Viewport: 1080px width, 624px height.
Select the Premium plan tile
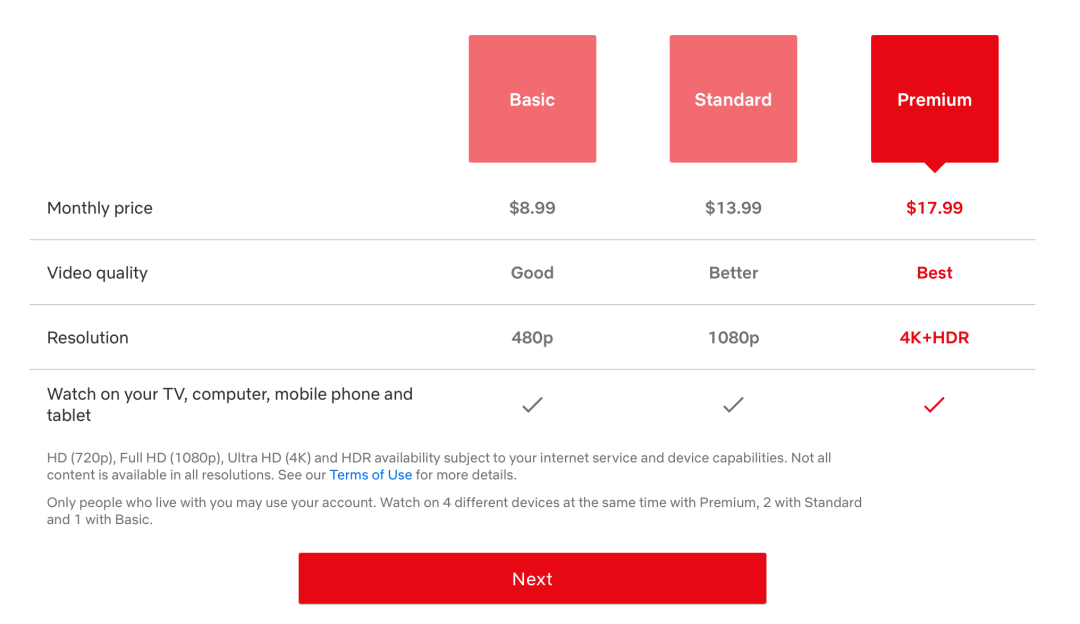pyautogui.click(x=935, y=99)
